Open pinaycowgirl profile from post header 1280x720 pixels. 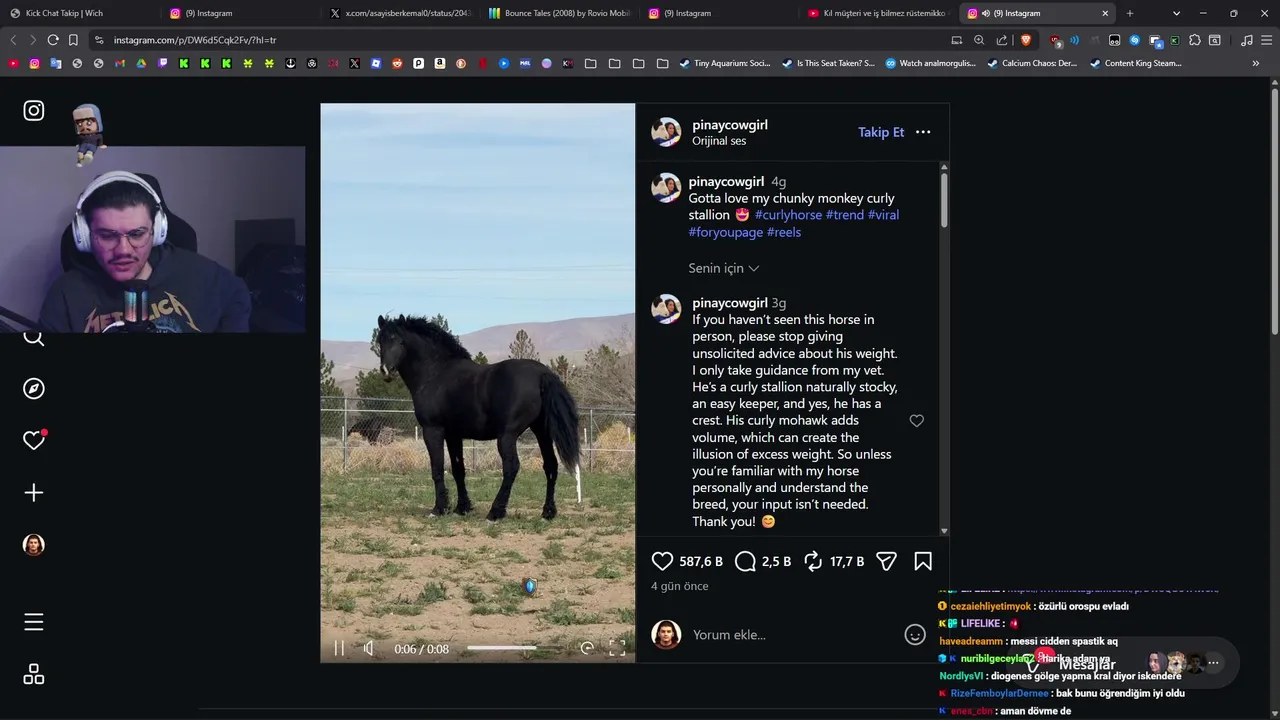click(730, 125)
